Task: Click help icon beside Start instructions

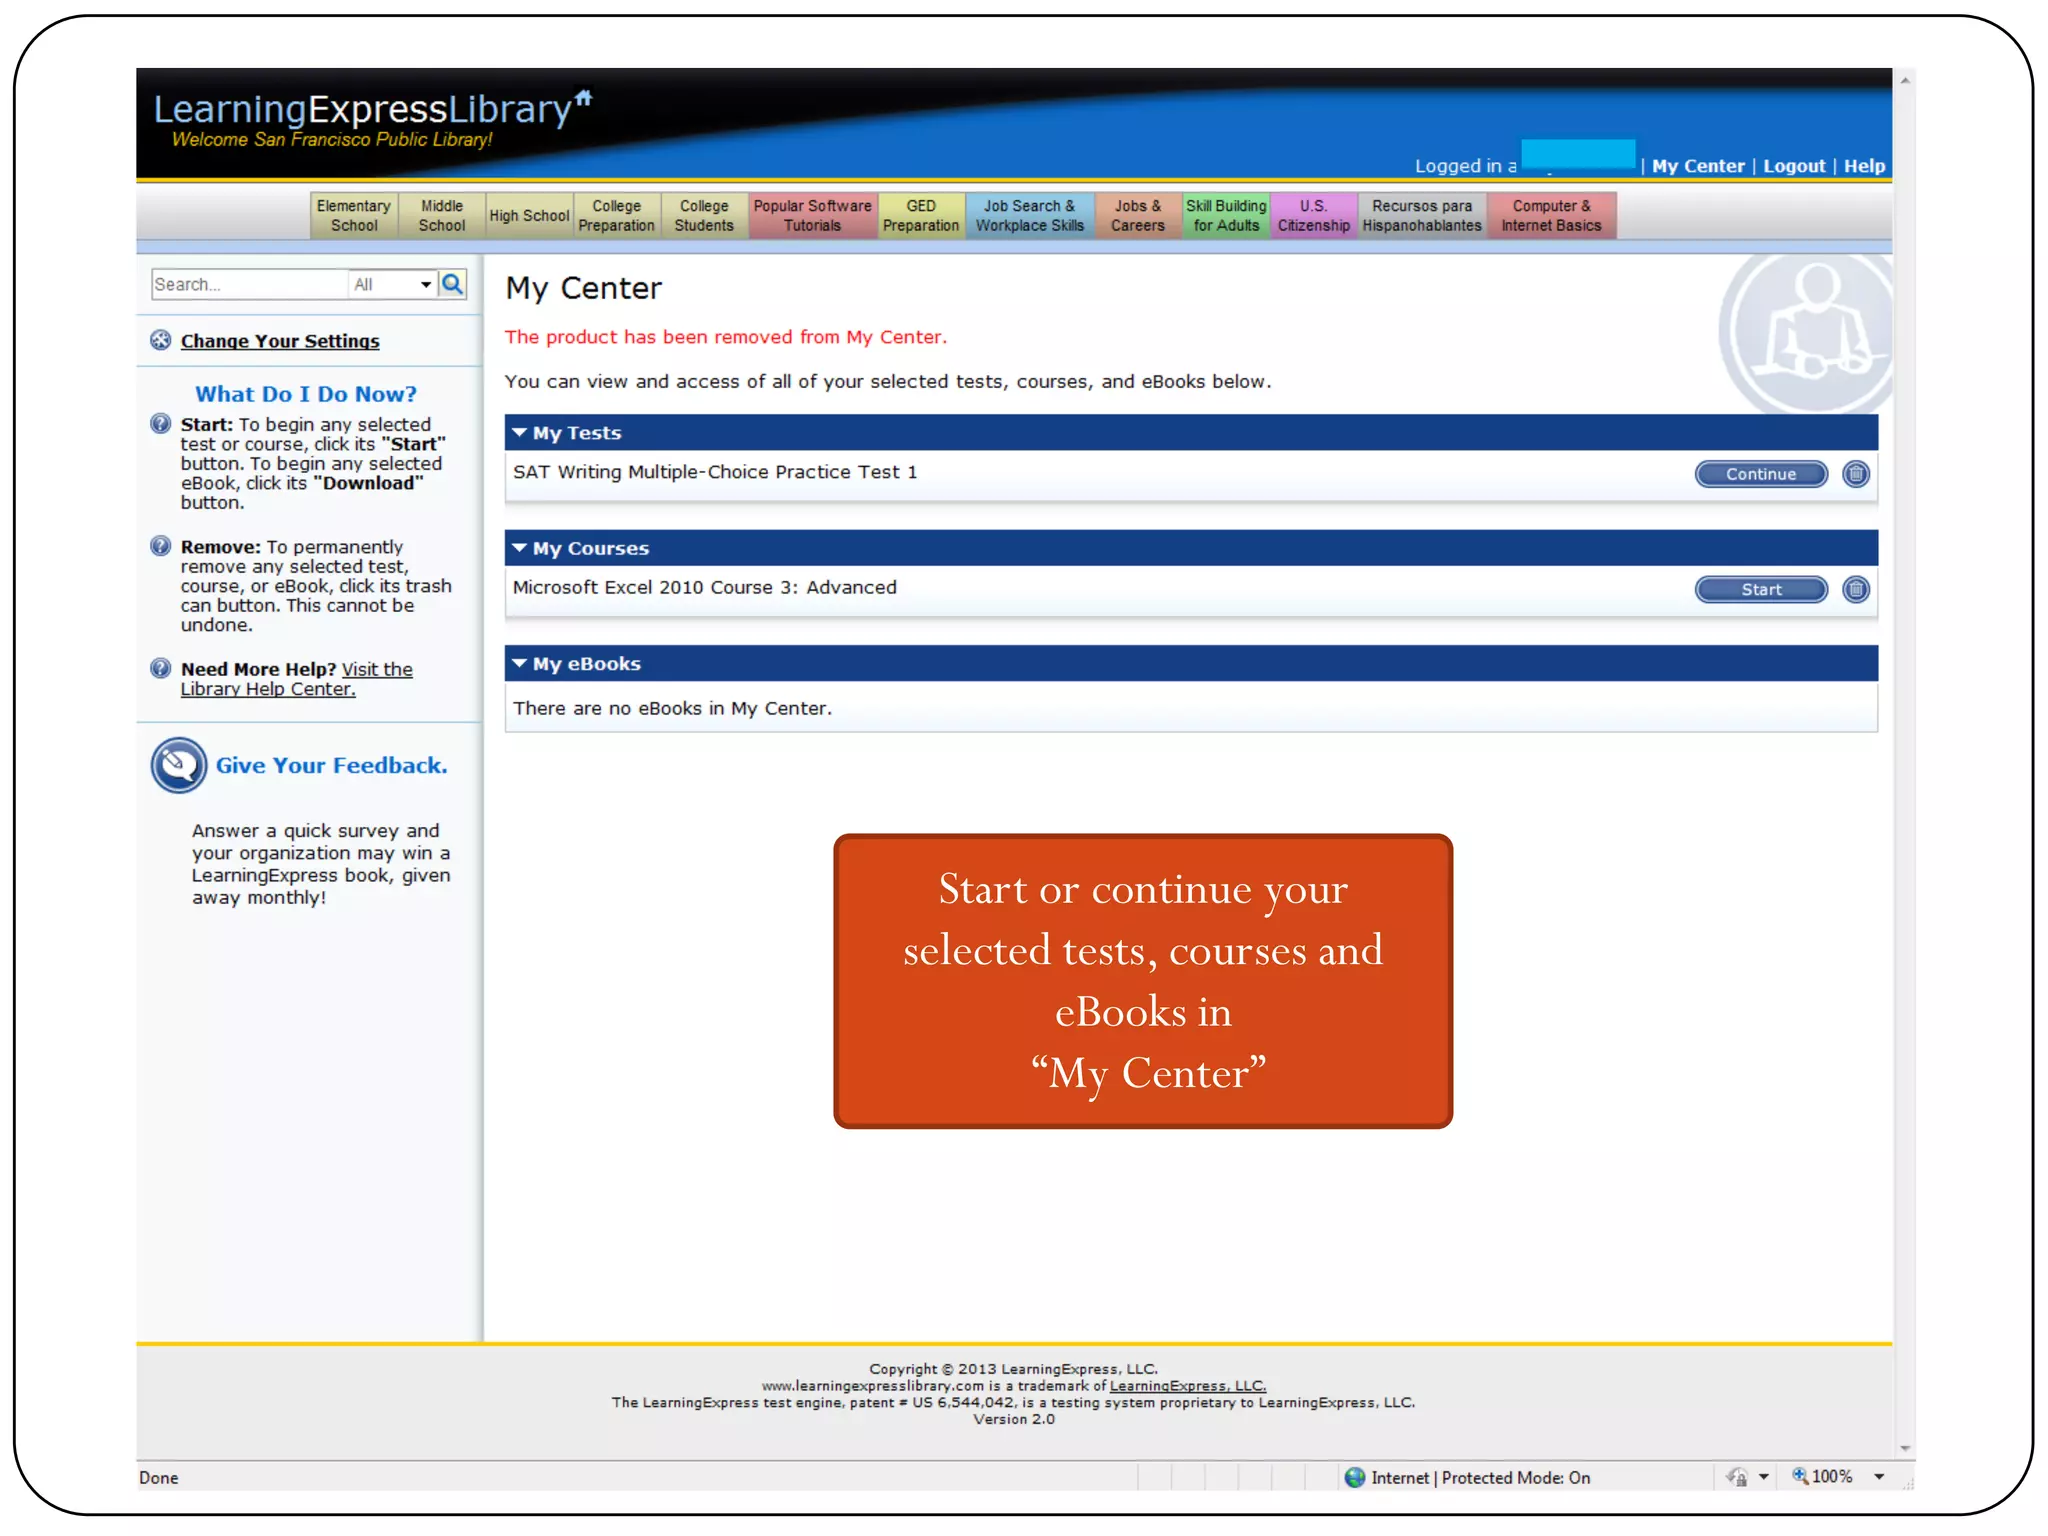Action: tap(160, 424)
